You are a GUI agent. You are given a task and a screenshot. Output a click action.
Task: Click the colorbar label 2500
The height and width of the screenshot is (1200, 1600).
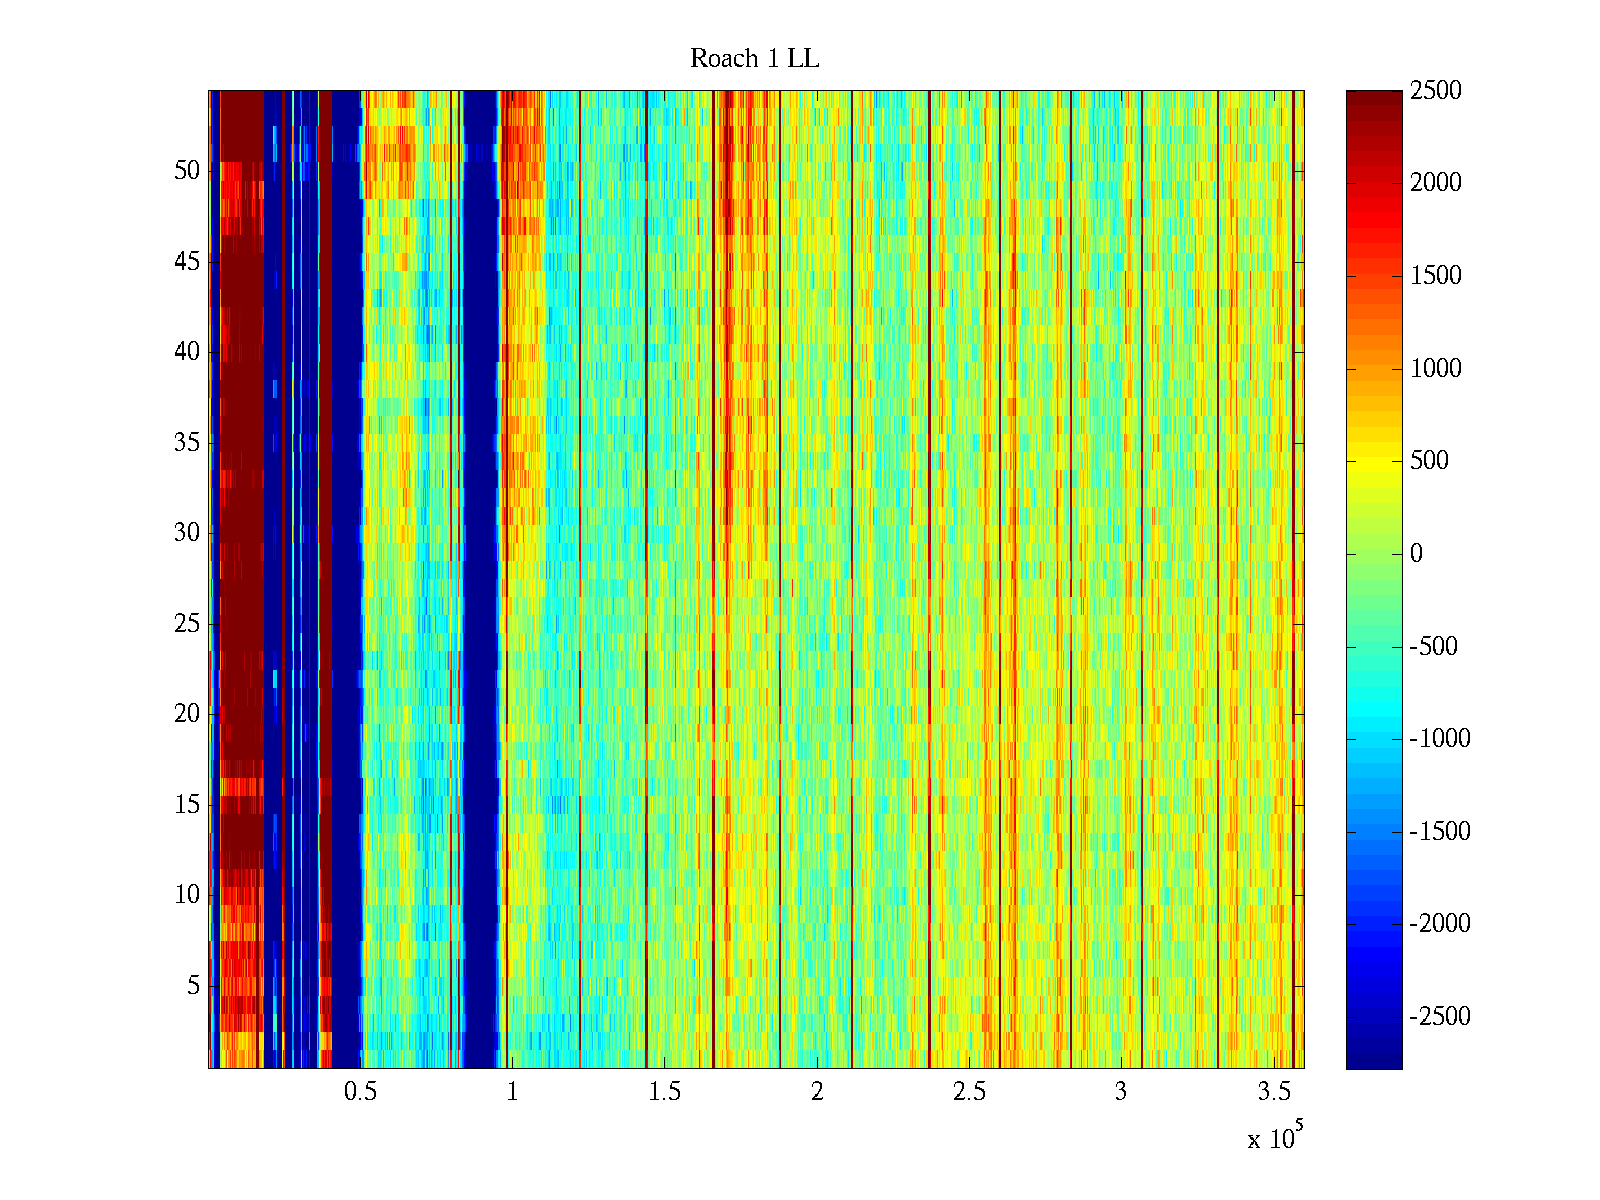click(x=1435, y=91)
